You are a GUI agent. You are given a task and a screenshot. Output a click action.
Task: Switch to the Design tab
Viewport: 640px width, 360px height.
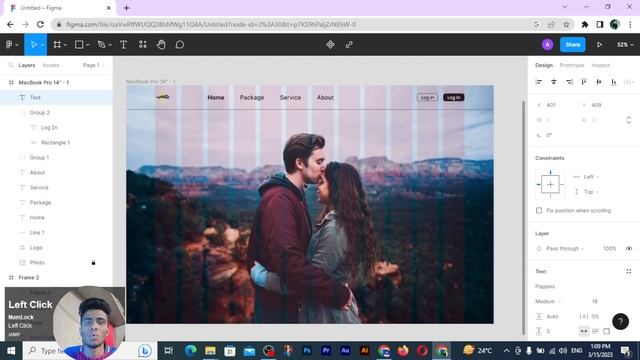544,65
